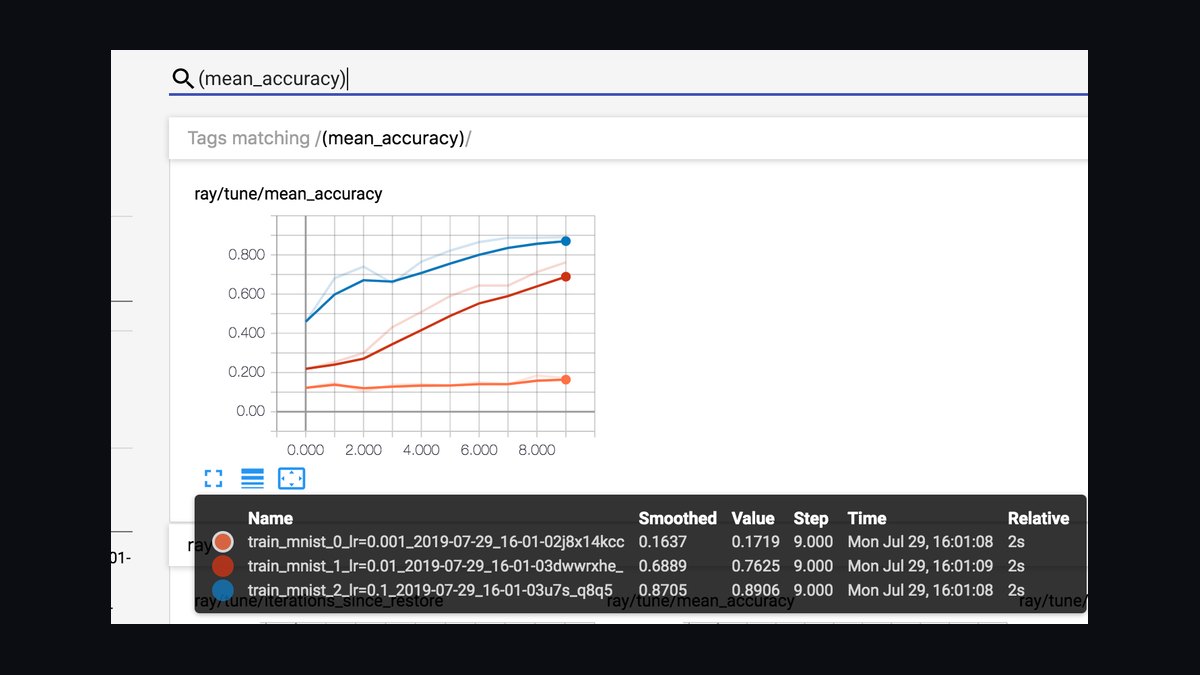Image resolution: width=1200 pixels, height=675 pixels.
Task: Click the 4.000 x-axis label
Action: 421,450
